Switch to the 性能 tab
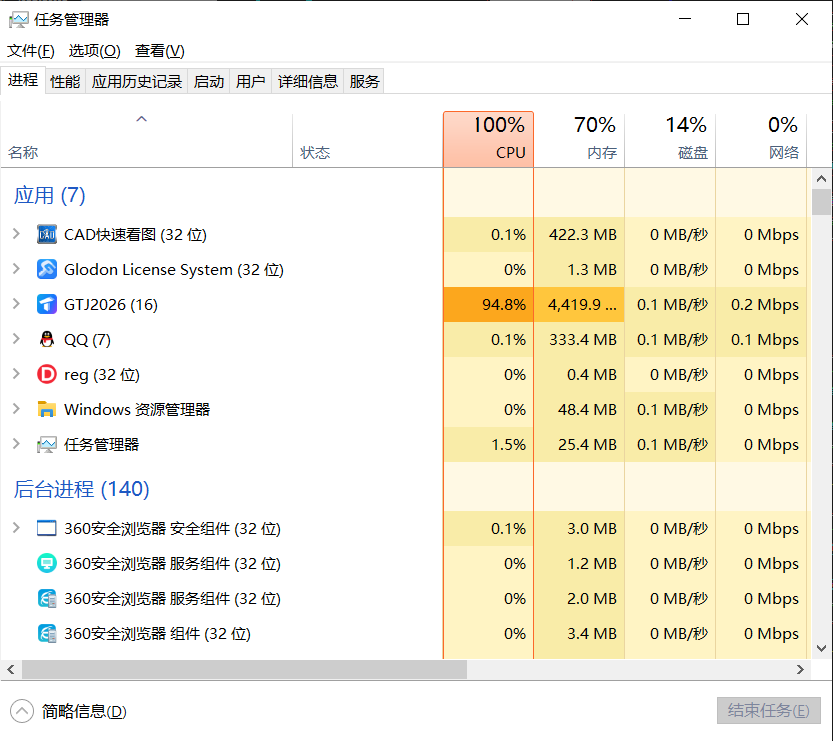The width and height of the screenshot is (833, 741). coord(65,81)
